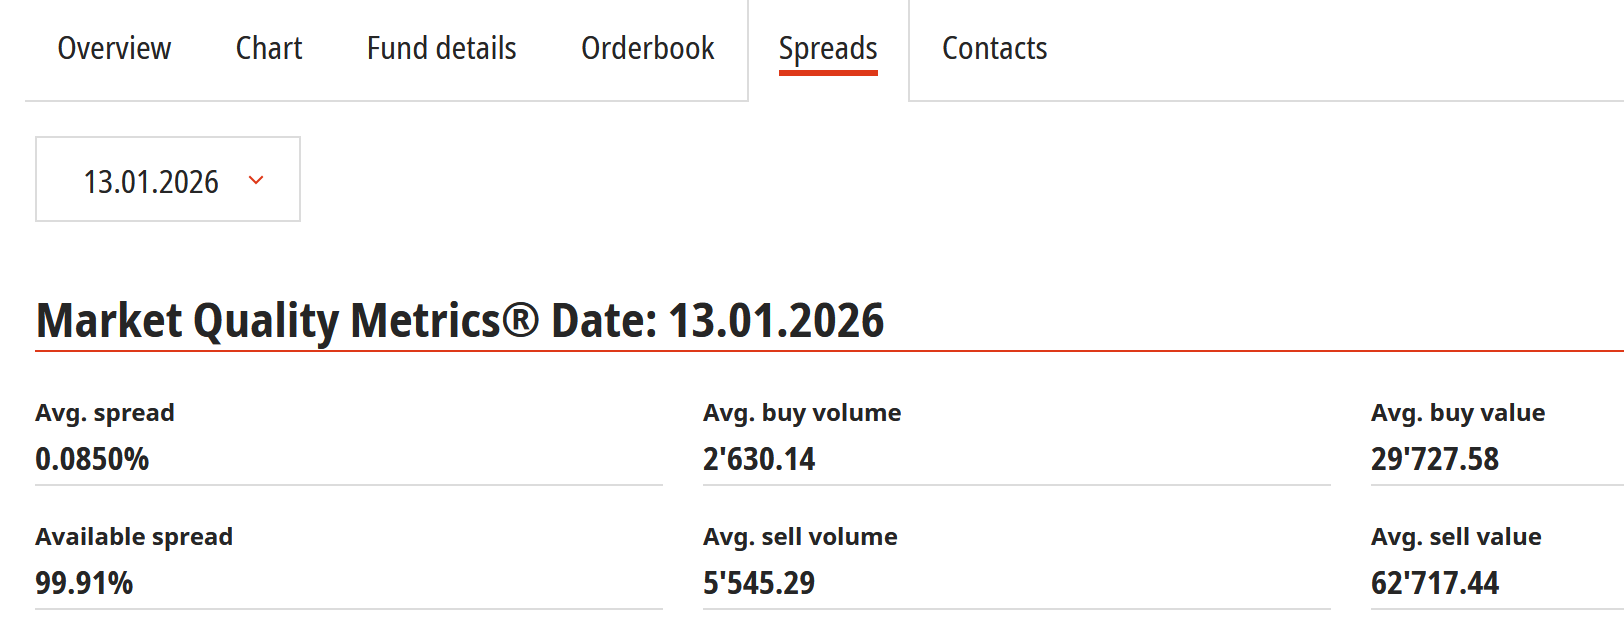
Task: Click the red chevron in the date selector
Action: [x=256, y=180]
